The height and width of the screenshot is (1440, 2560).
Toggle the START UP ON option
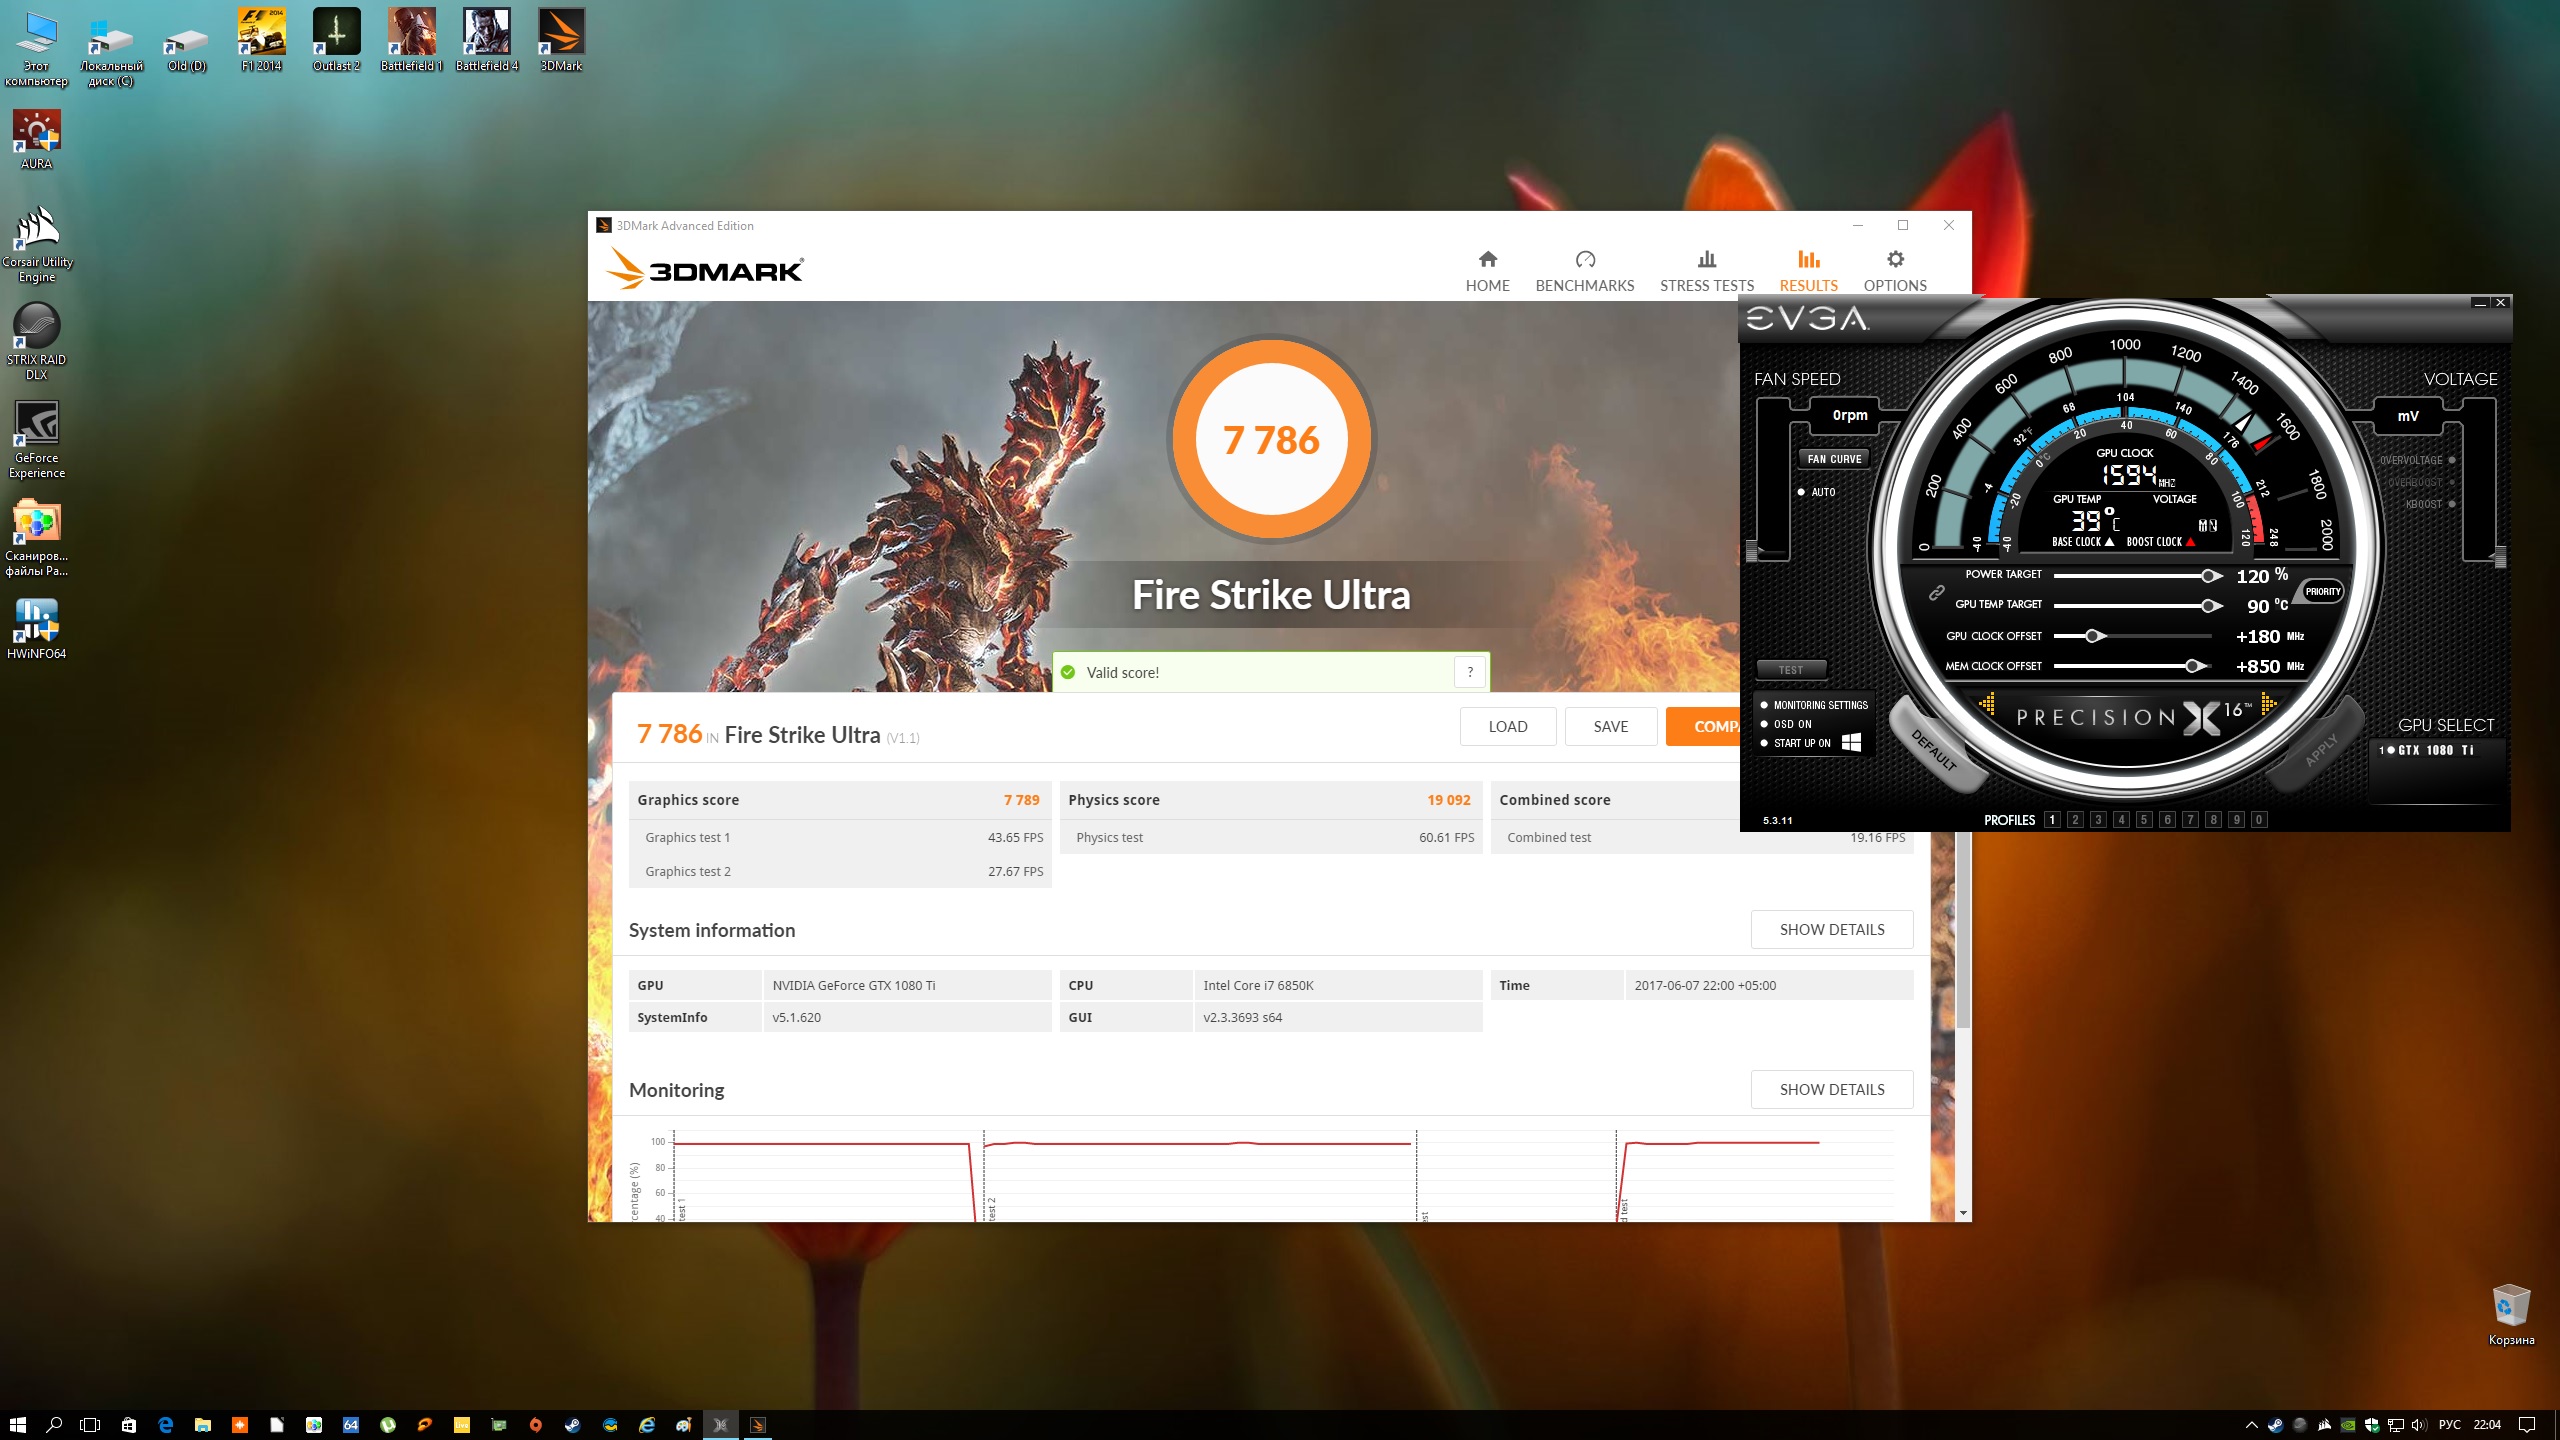(1765, 743)
